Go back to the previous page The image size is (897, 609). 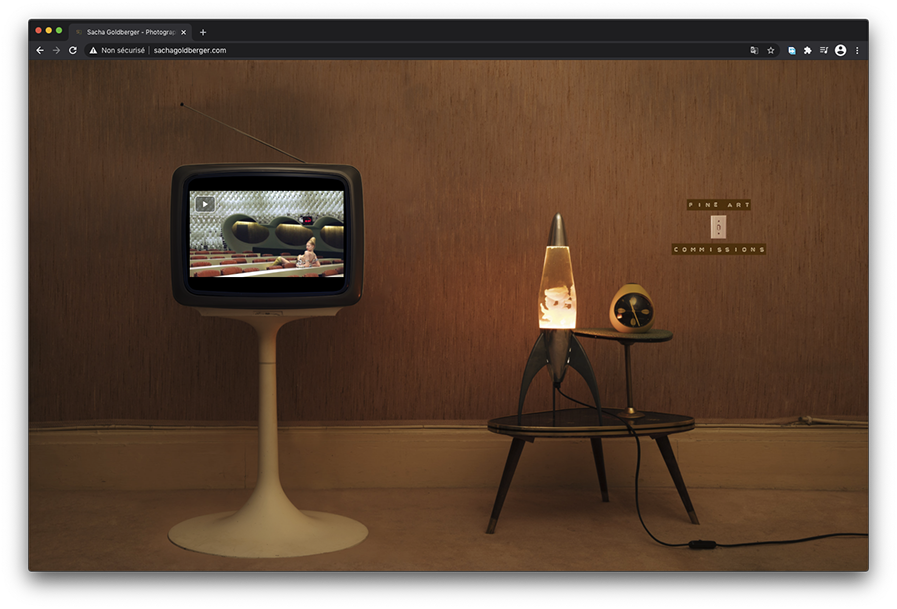(x=40, y=50)
